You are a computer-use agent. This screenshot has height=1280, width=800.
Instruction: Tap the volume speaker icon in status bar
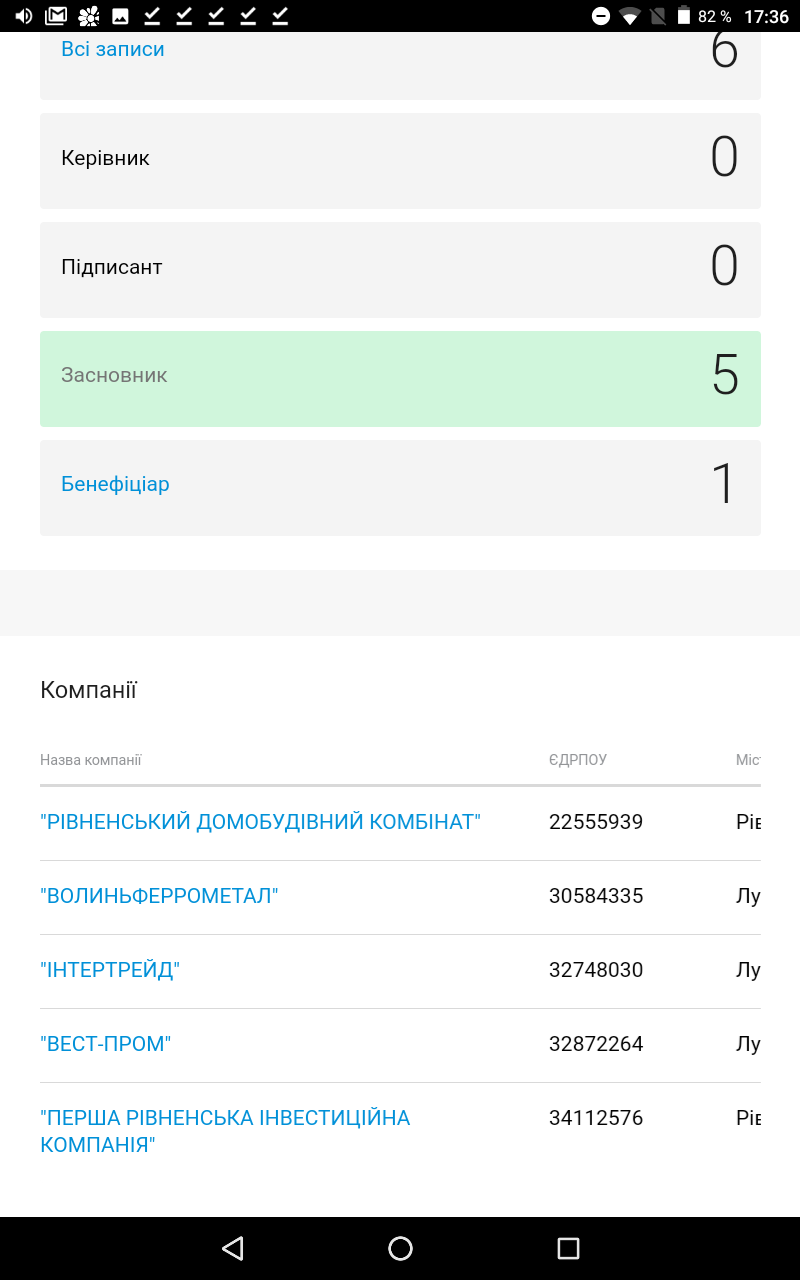(x=24, y=16)
